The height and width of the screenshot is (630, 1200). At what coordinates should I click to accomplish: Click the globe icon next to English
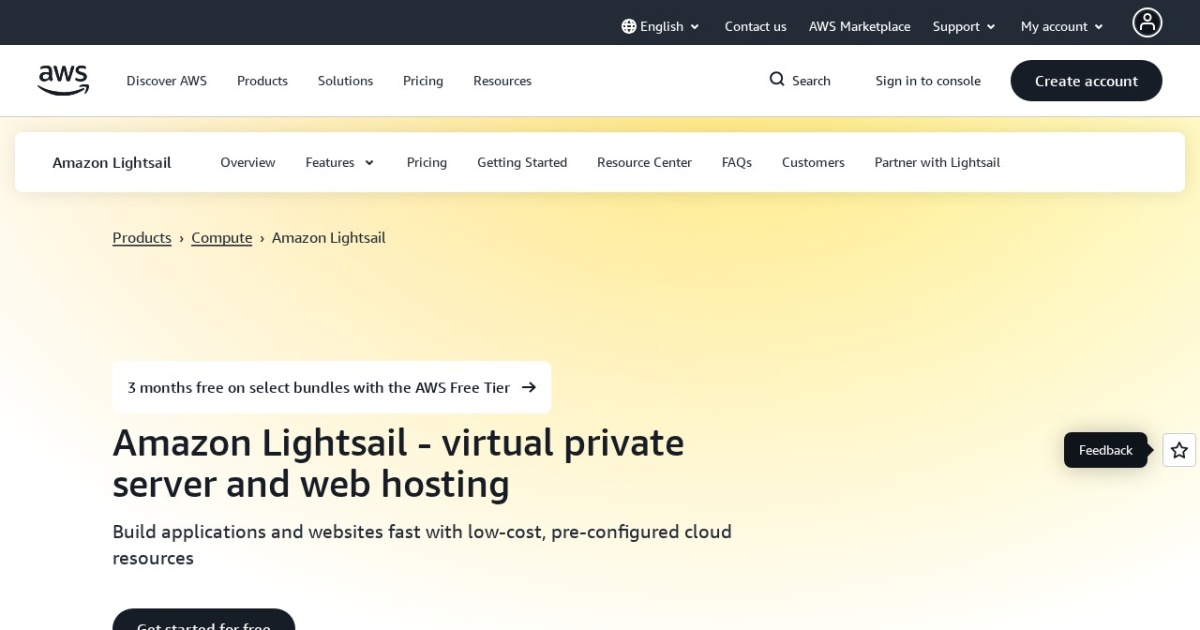628,26
